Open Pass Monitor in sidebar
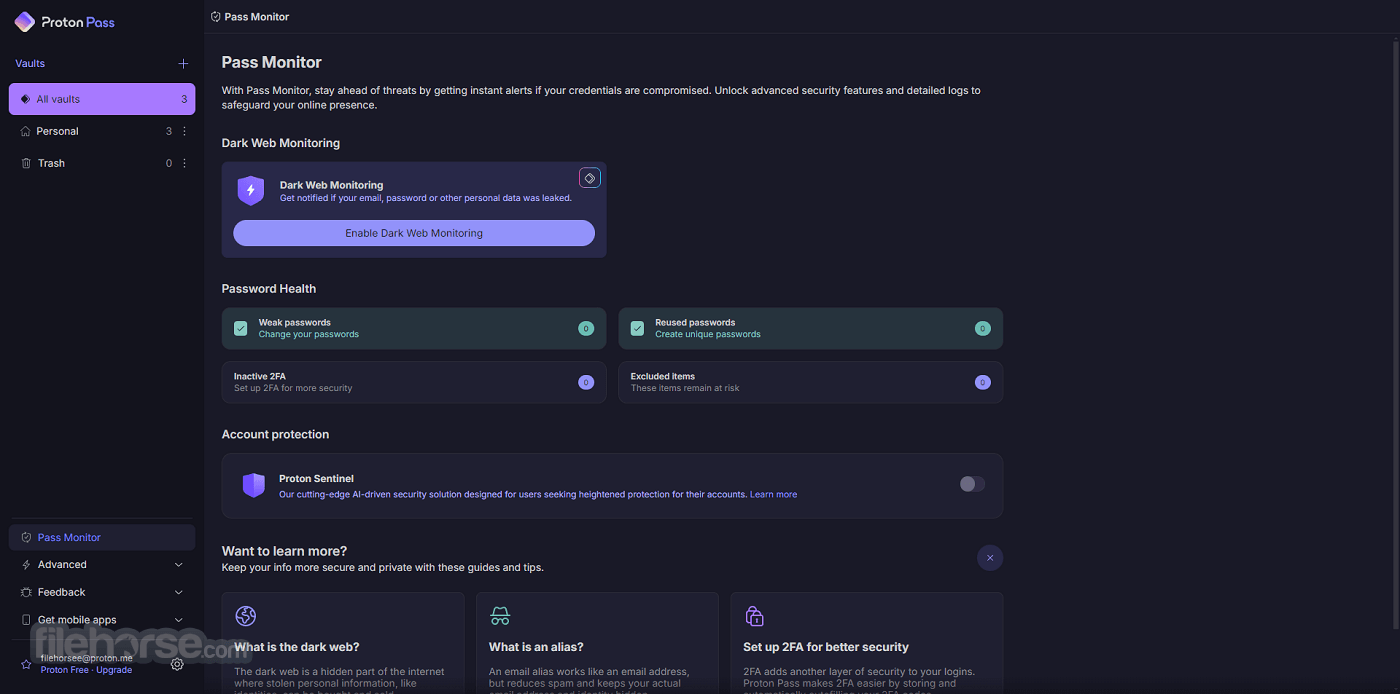This screenshot has width=1400, height=694. (x=102, y=537)
